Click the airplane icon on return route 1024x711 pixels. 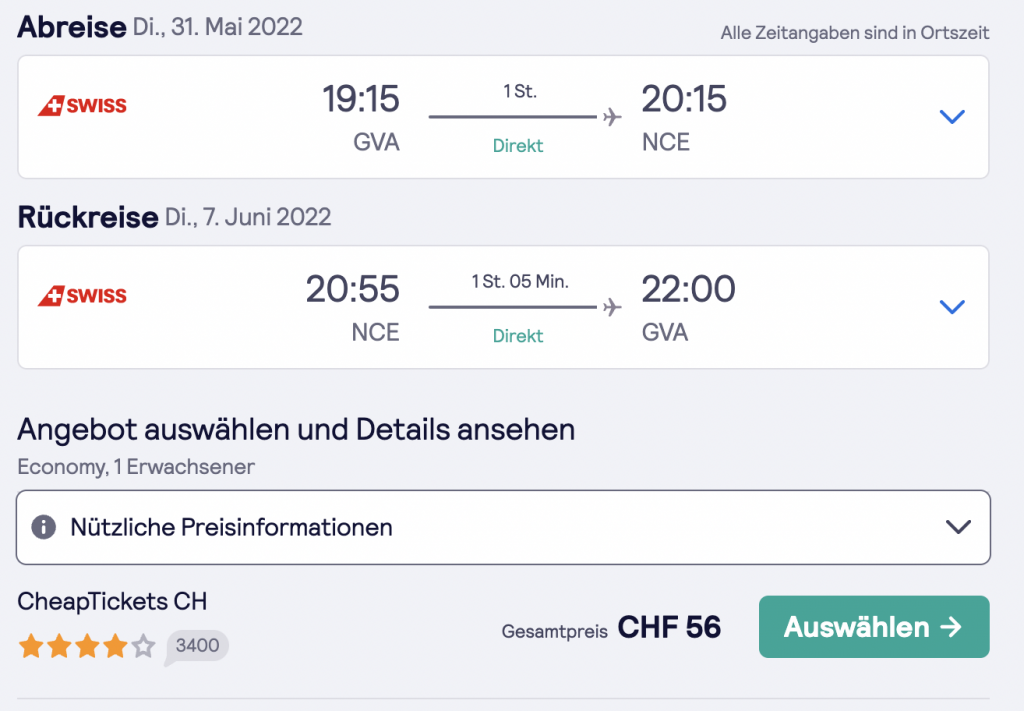(x=612, y=308)
